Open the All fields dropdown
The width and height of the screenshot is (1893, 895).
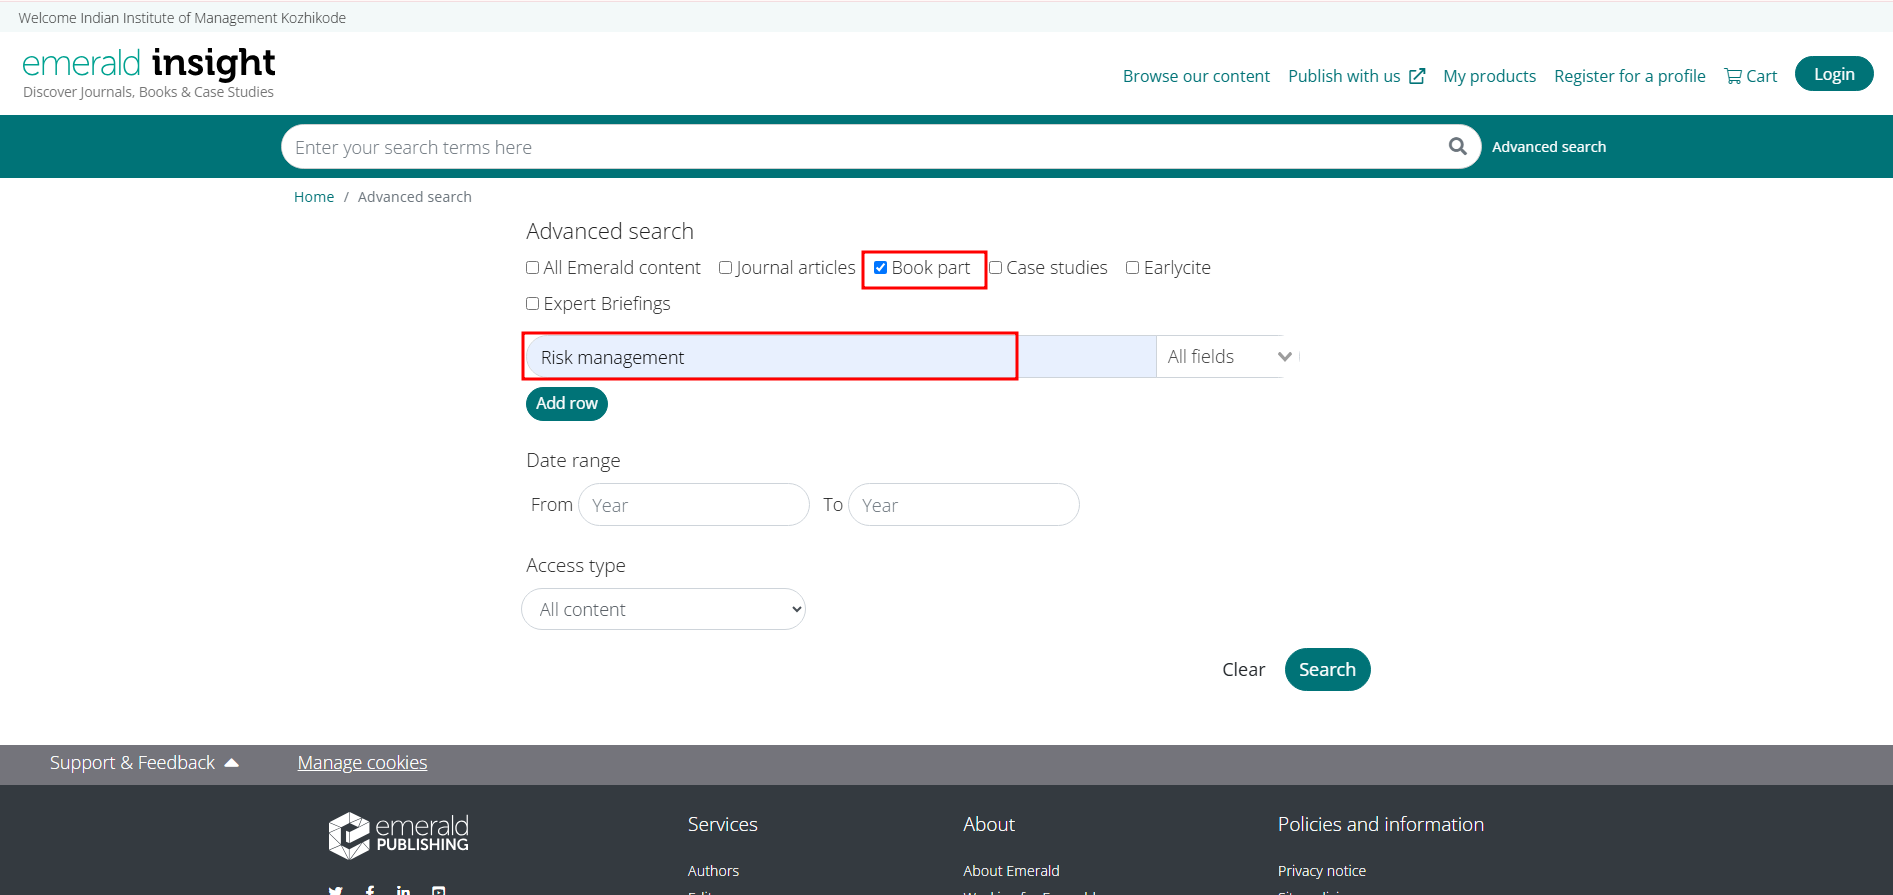[1228, 357]
